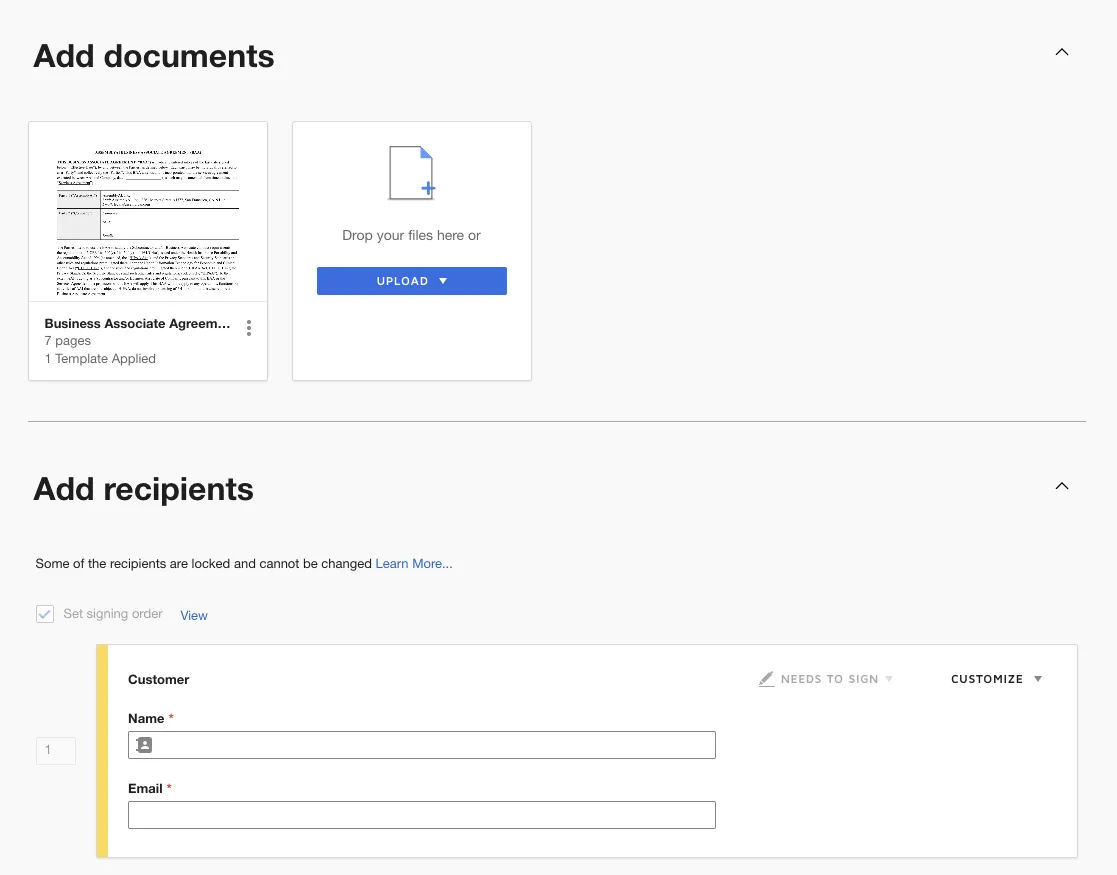Open the Business Associate Agreement thumbnail preview
The height and width of the screenshot is (875, 1117).
pyautogui.click(x=148, y=212)
